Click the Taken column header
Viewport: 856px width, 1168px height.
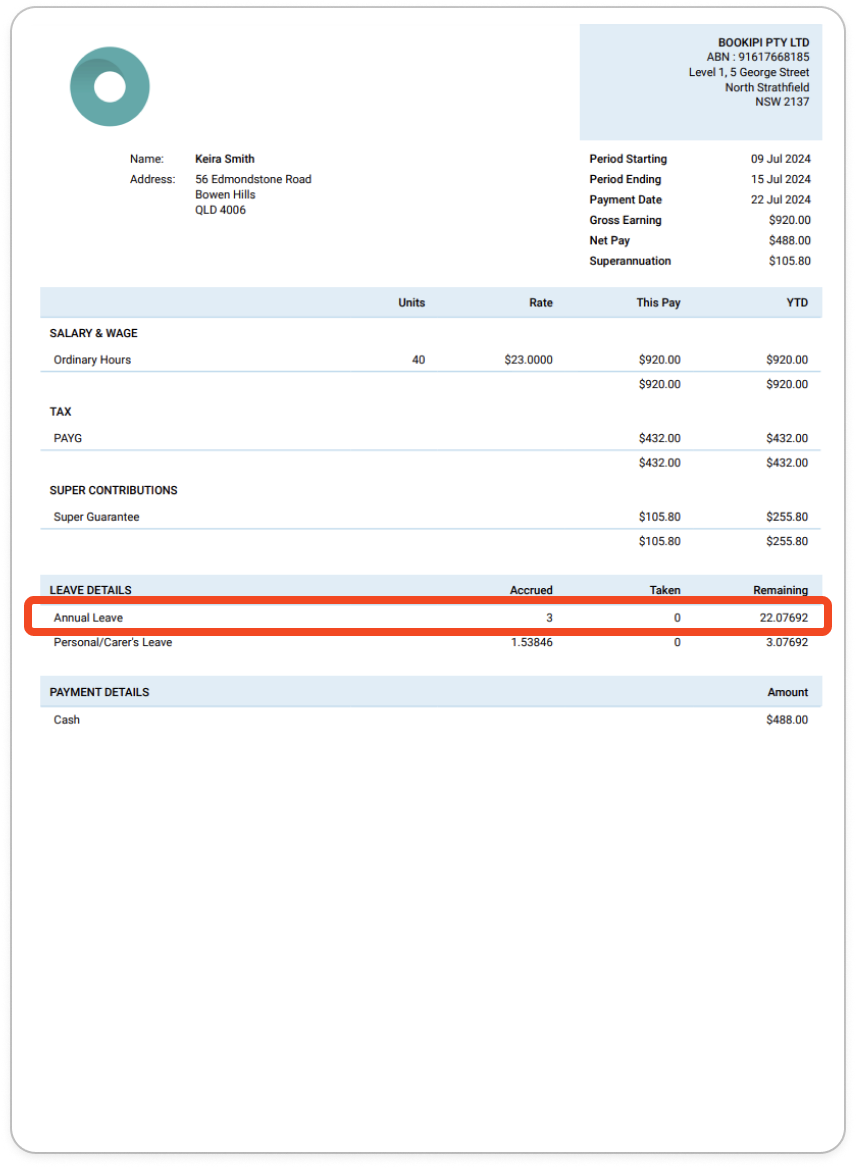pyautogui.click(x=665, y=590)
